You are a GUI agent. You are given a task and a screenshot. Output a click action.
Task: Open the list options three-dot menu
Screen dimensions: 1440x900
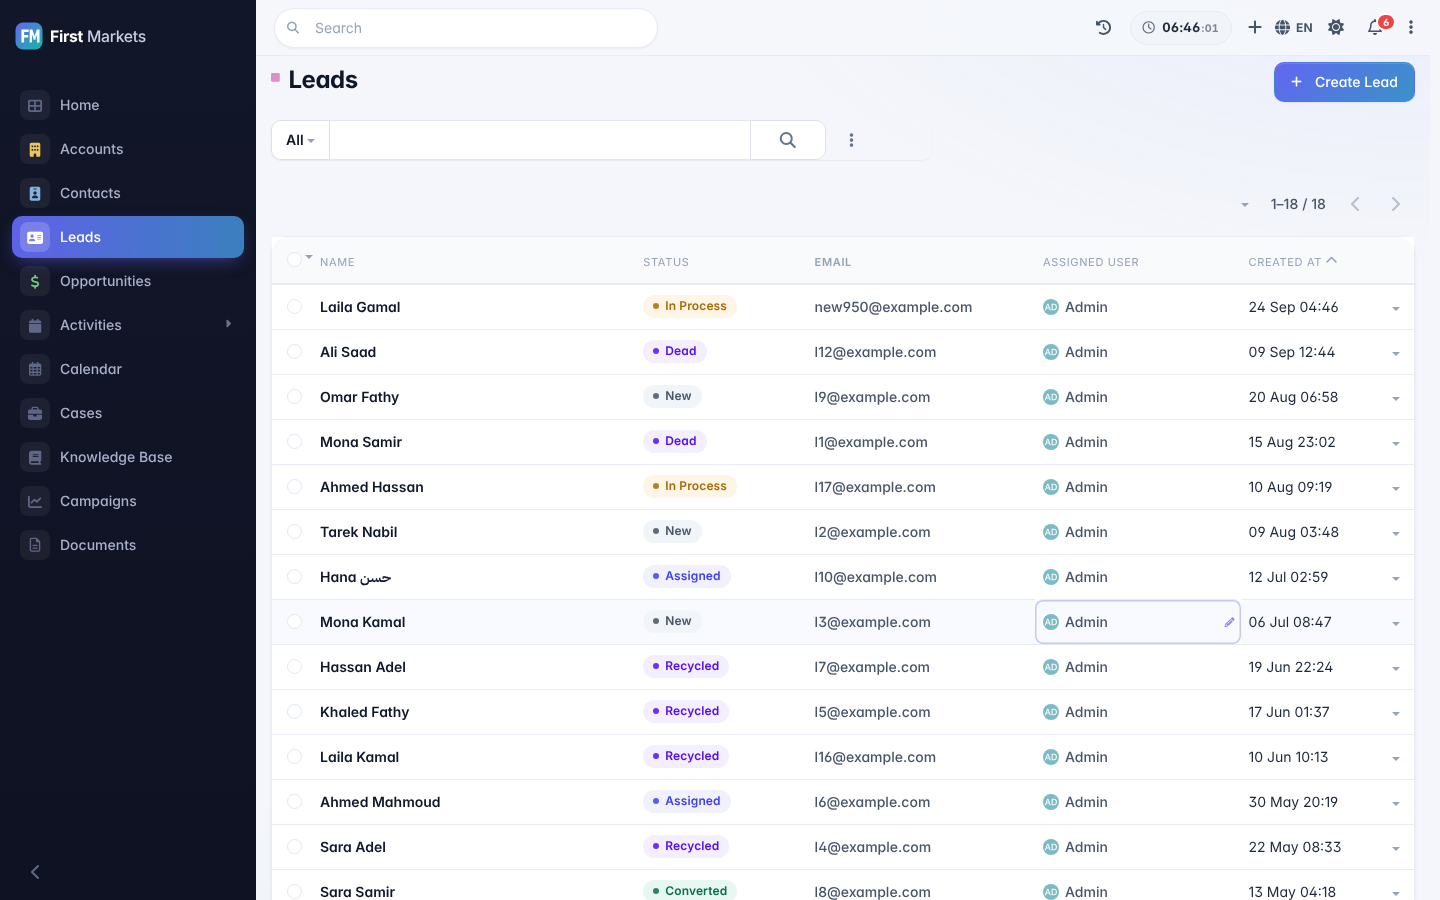(x=851, y=140)
